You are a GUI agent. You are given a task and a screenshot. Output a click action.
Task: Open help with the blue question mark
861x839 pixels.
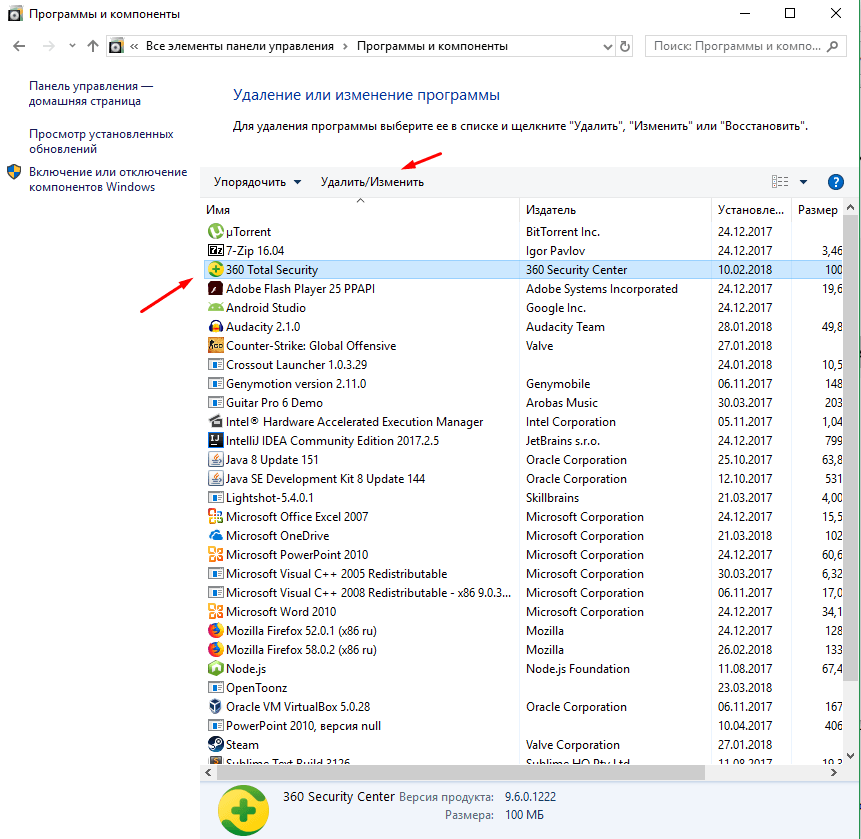835,182
